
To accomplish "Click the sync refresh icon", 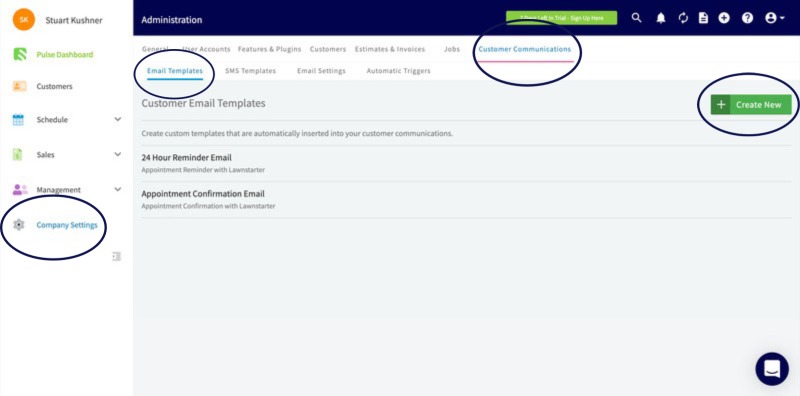I will pos(683,18).
